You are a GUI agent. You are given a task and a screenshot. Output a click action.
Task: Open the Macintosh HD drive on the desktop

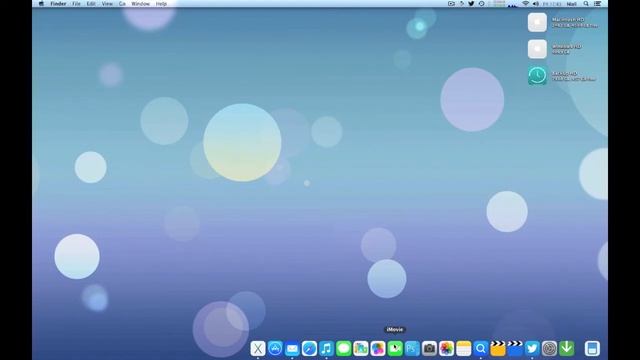tap(537, 22)
